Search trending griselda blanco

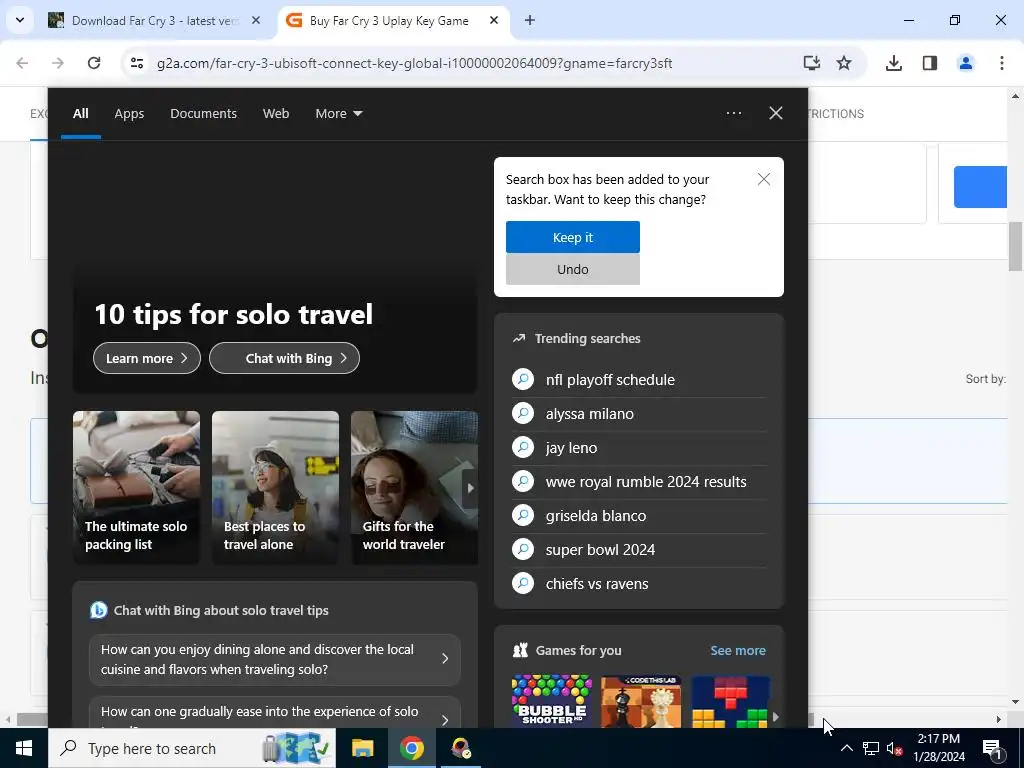(639, 515)
